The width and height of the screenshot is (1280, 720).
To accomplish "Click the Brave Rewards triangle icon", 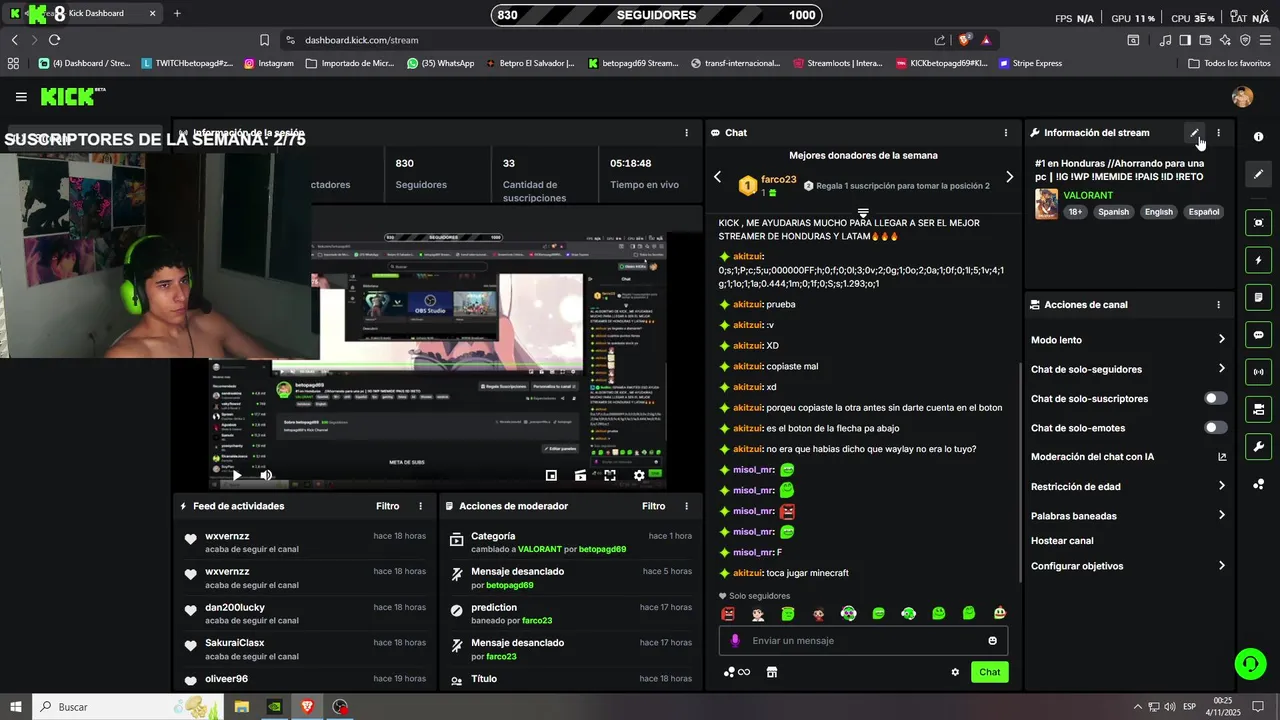I will click(986, 40).
